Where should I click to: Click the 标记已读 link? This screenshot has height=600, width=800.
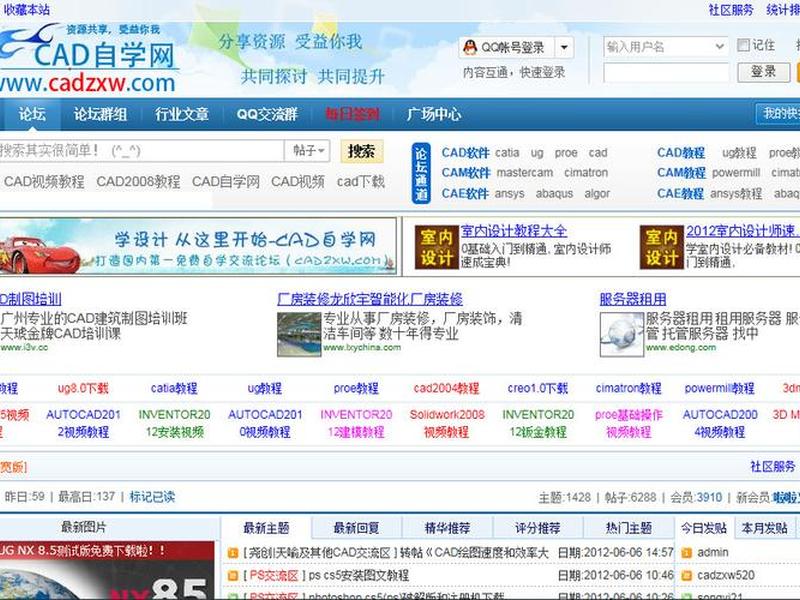pyautogui.click(x=152, y=496)
